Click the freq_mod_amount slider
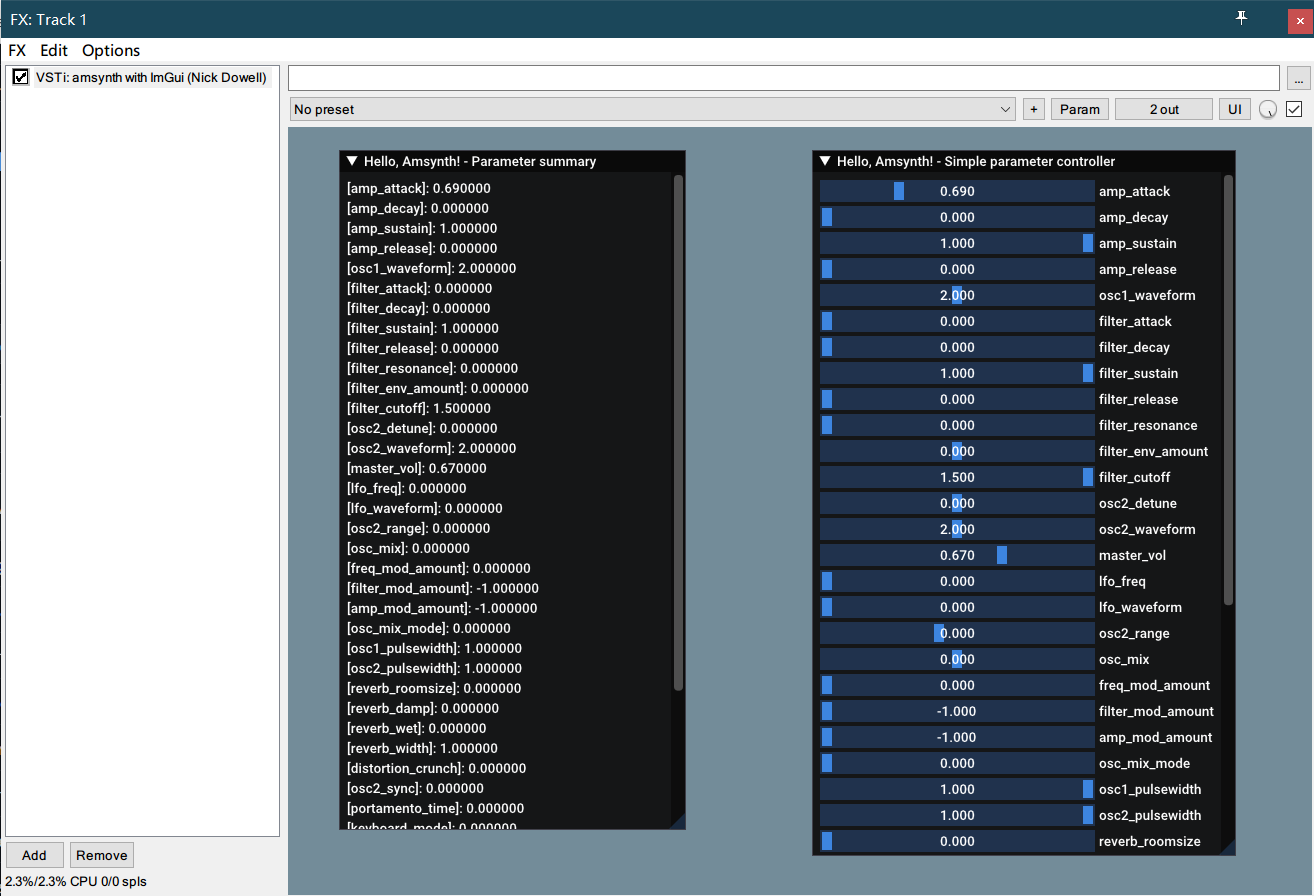Image resolution: width=1314 pixels, height=896 pixels. pyautogui.click(x=957, y=685)
